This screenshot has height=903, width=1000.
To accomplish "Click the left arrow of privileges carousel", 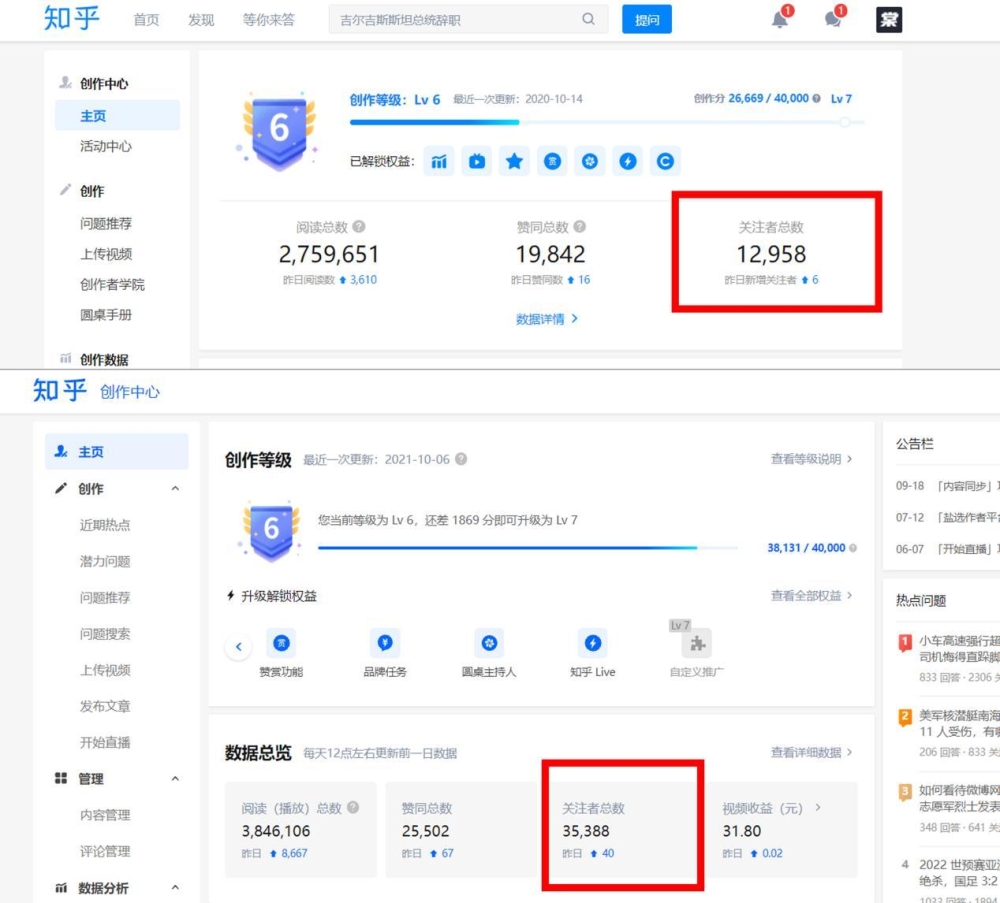I will 239,646.
